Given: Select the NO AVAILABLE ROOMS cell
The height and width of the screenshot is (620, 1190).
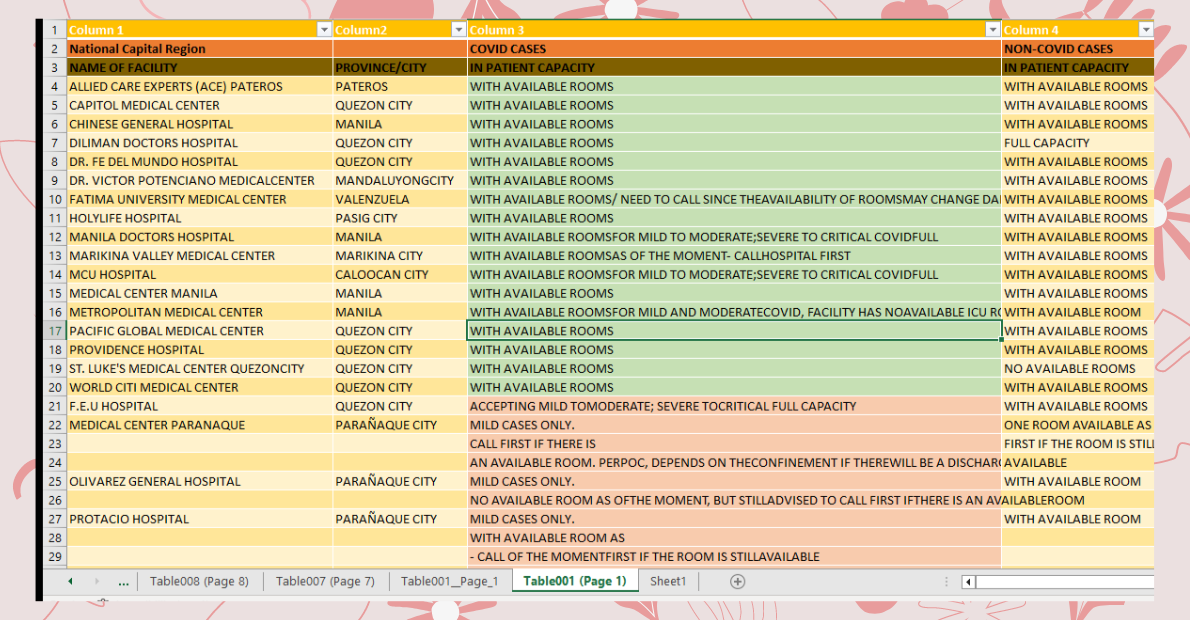Looking at the screenshot, I should [x=1078, y=368].
